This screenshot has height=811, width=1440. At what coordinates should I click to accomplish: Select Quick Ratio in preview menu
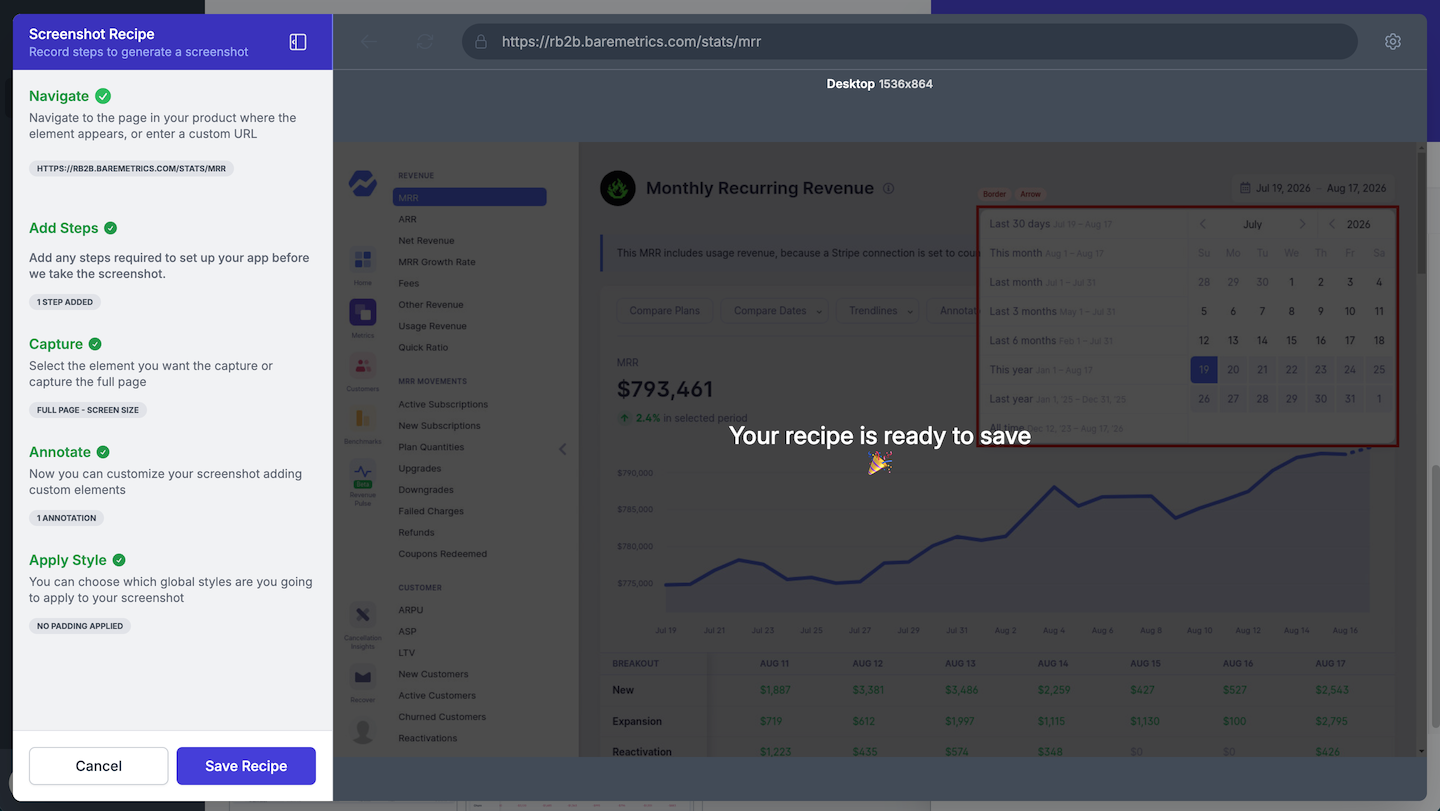[423, 348]
